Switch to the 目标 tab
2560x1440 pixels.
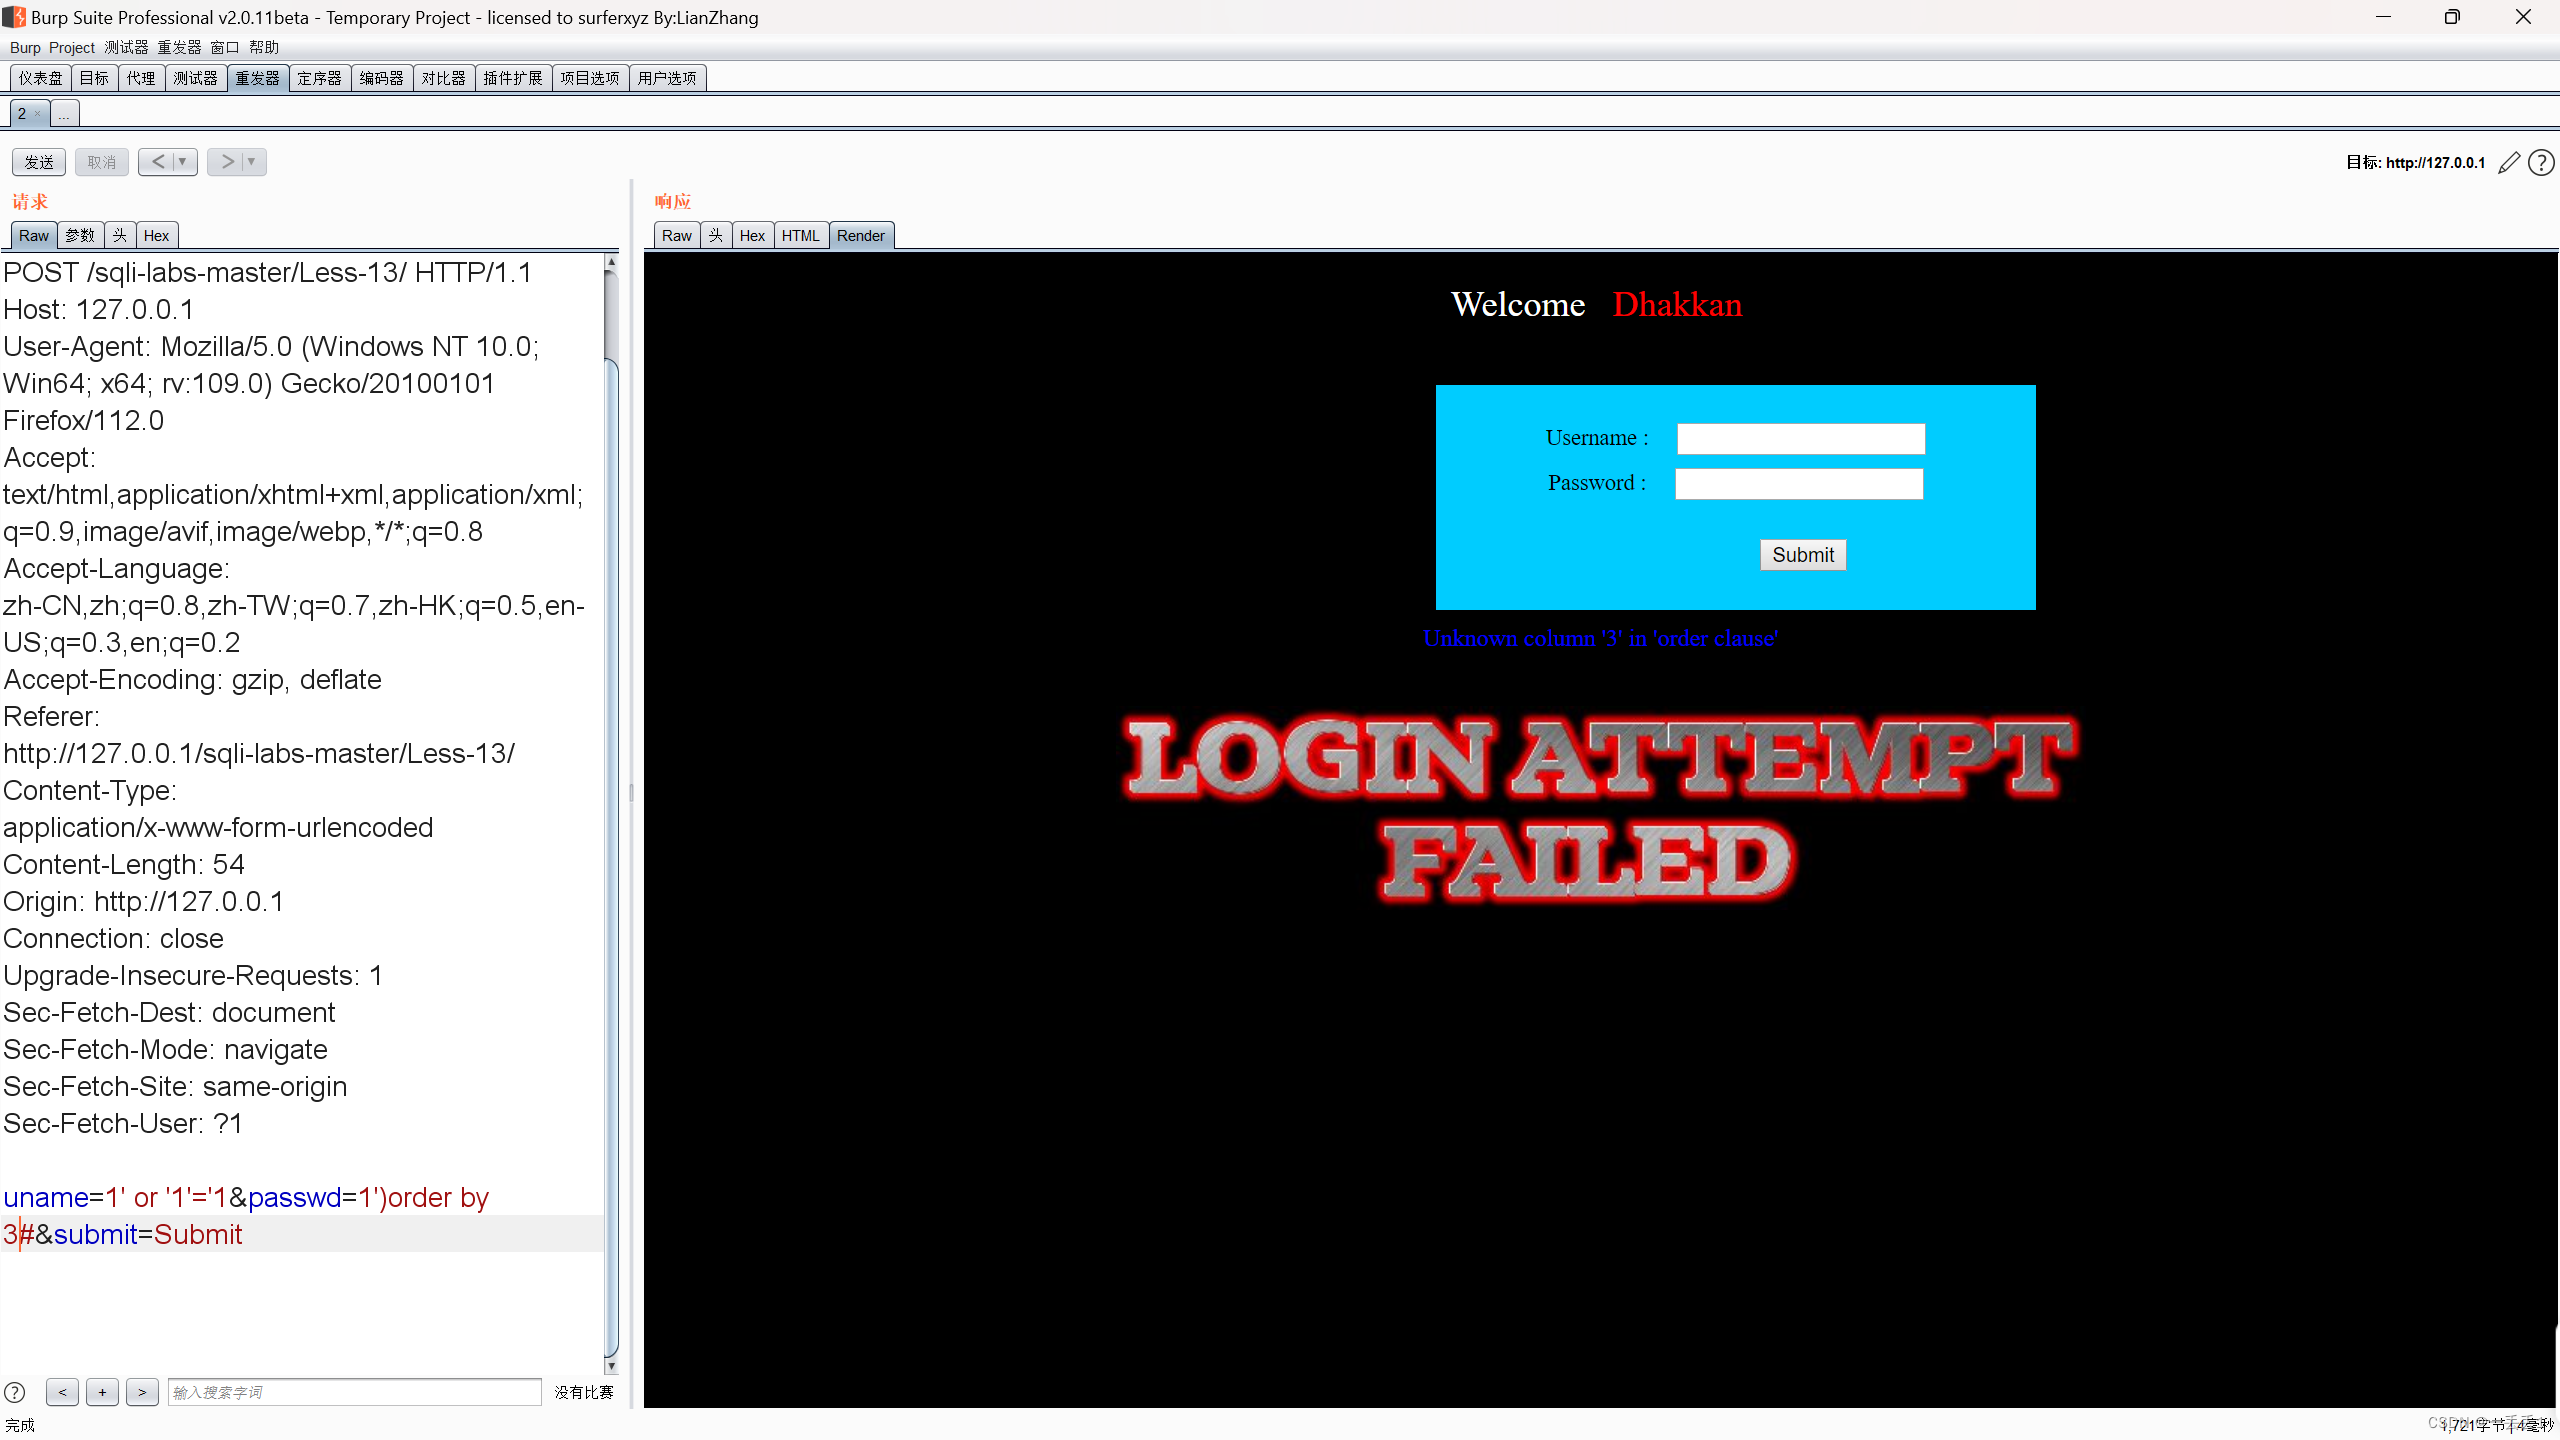pyautogui.click(x=94, y=78)
